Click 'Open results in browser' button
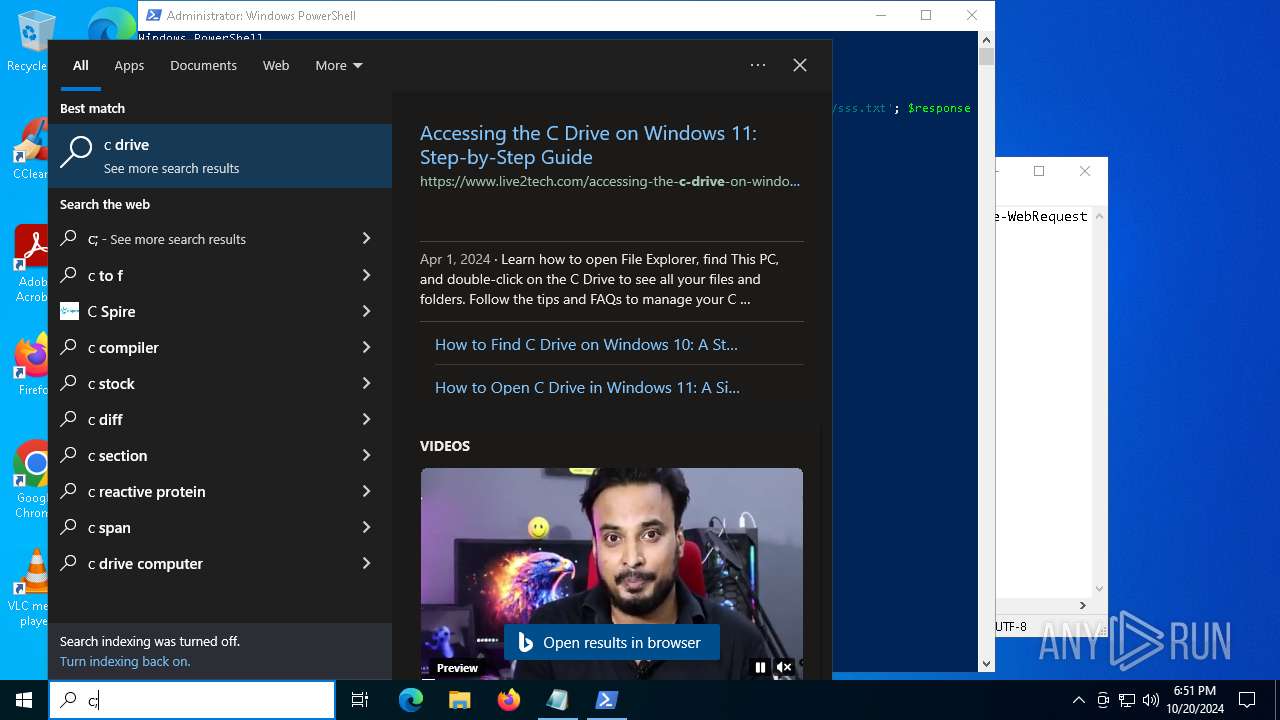Image resolution: width=1280 pixels, height=720 pixels. coord(611,643)
